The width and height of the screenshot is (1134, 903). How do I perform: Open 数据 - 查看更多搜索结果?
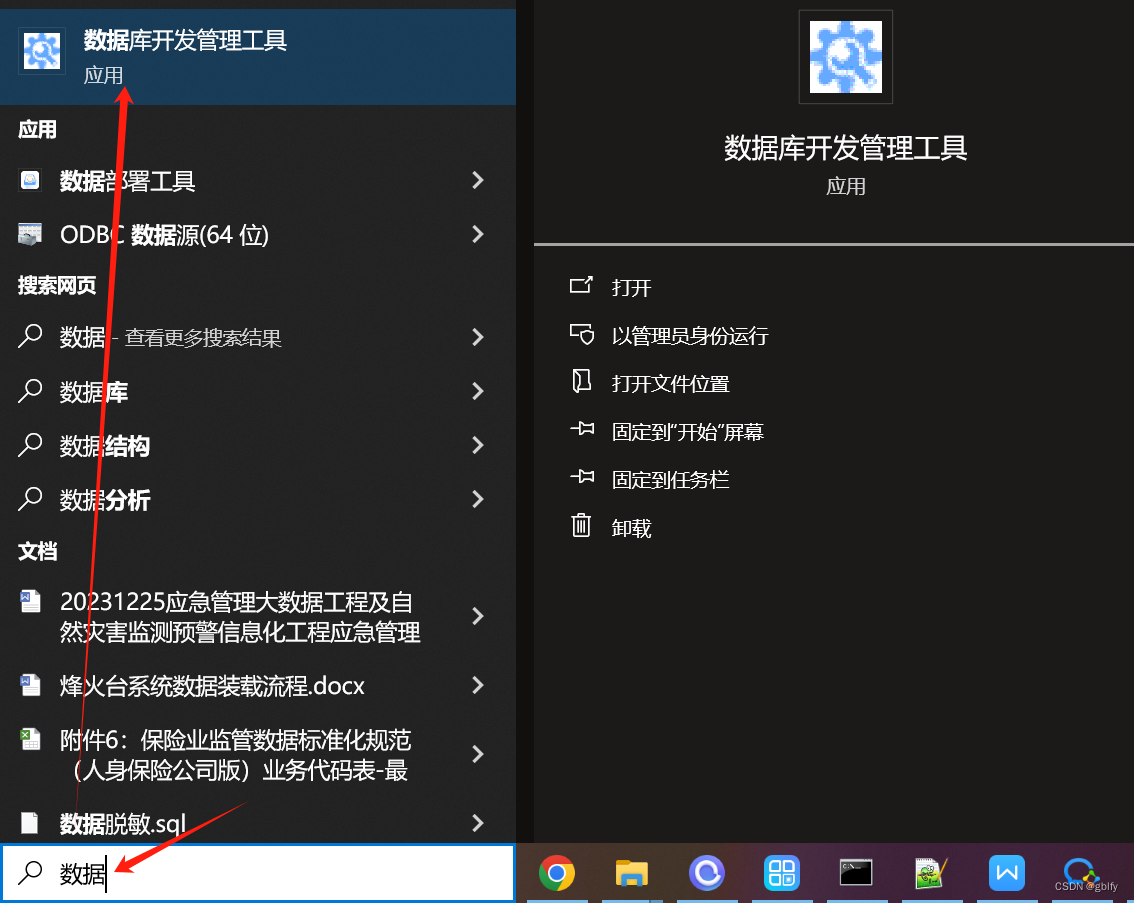[x=170, y=337]
